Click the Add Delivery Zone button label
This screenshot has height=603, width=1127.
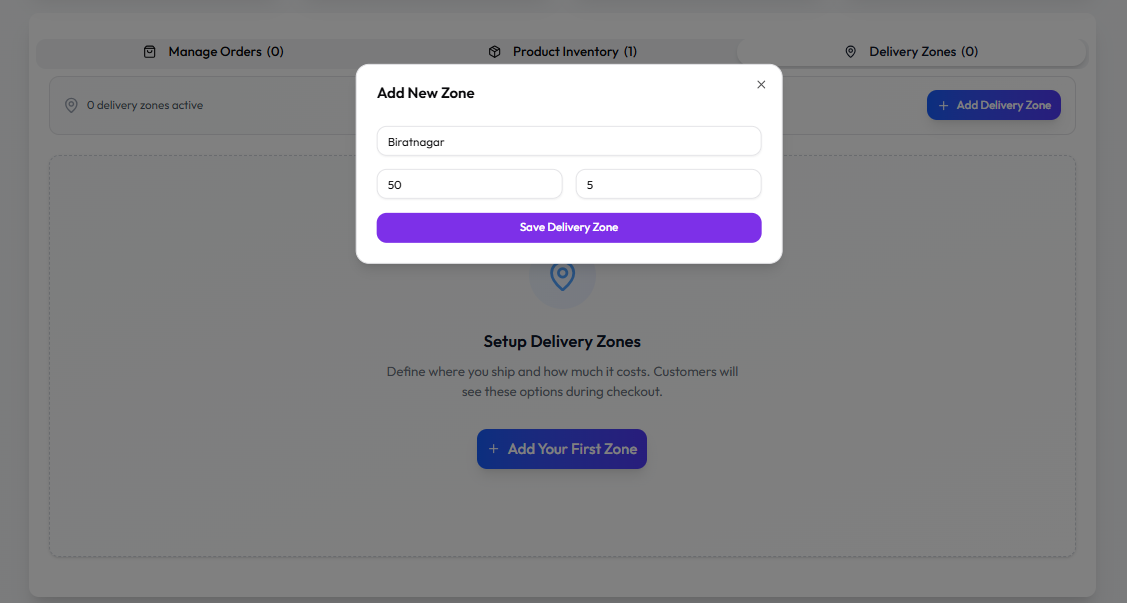click(x=1003, y=105)
